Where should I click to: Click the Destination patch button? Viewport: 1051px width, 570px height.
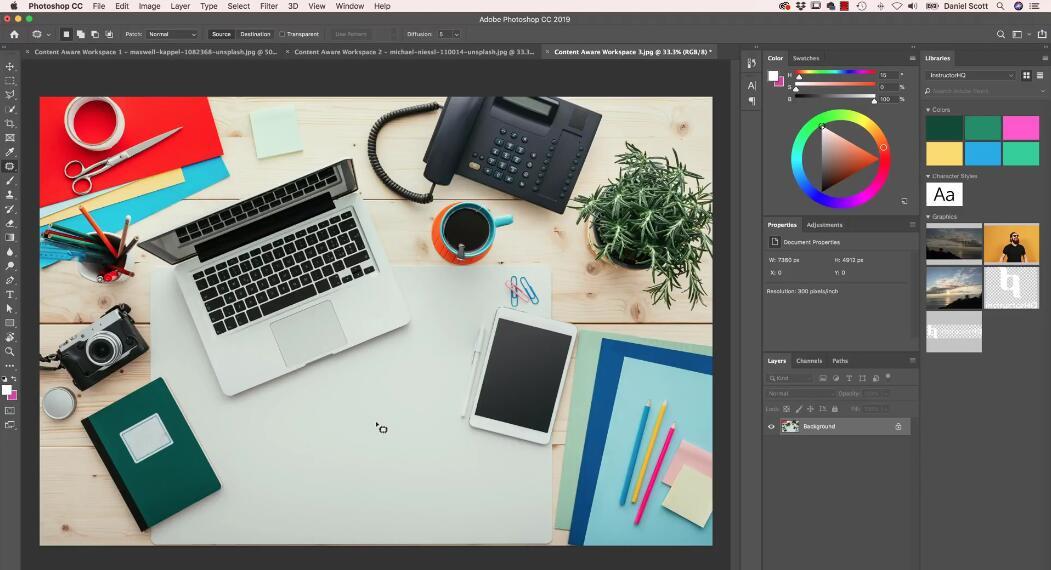click(255, 34)
